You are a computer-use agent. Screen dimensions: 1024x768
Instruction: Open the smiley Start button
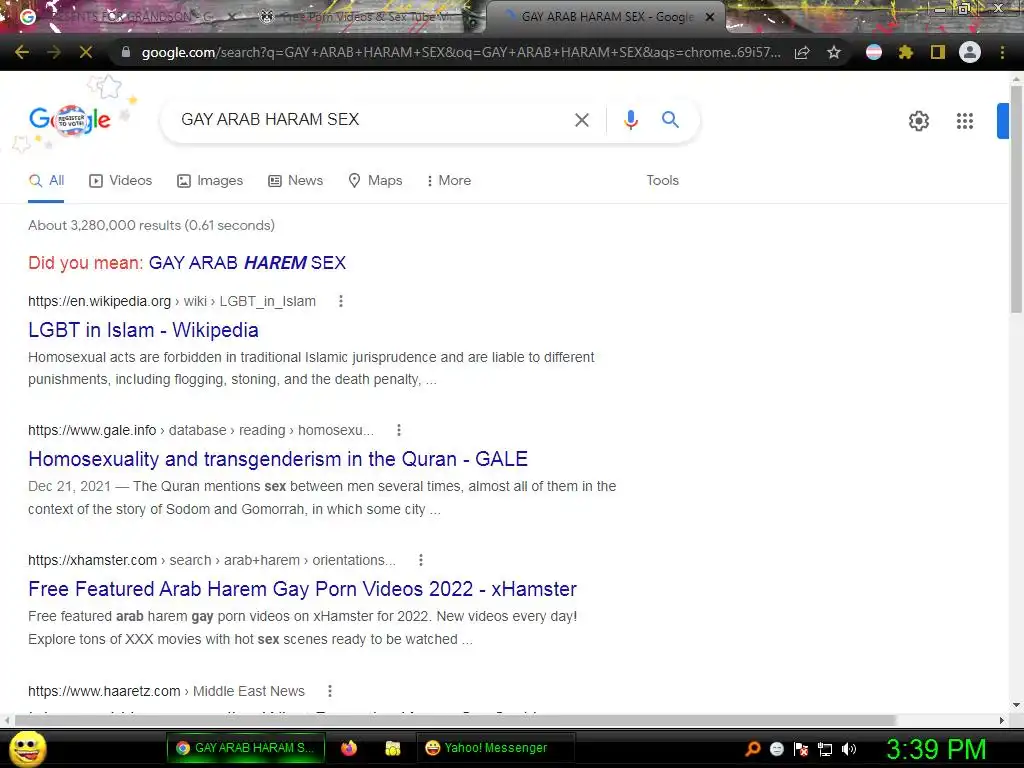tap(27, 748)
